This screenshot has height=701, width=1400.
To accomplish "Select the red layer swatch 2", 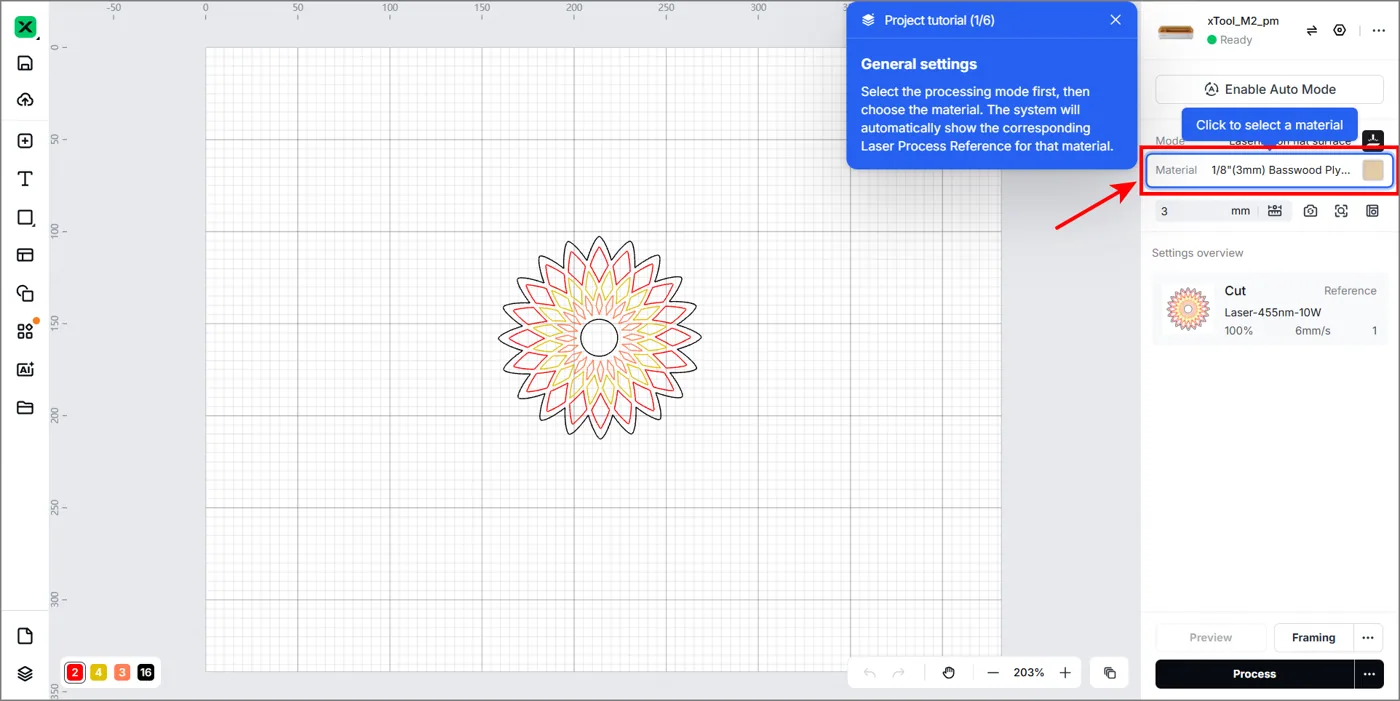I will pyautogui.click(x=75, y=673).
